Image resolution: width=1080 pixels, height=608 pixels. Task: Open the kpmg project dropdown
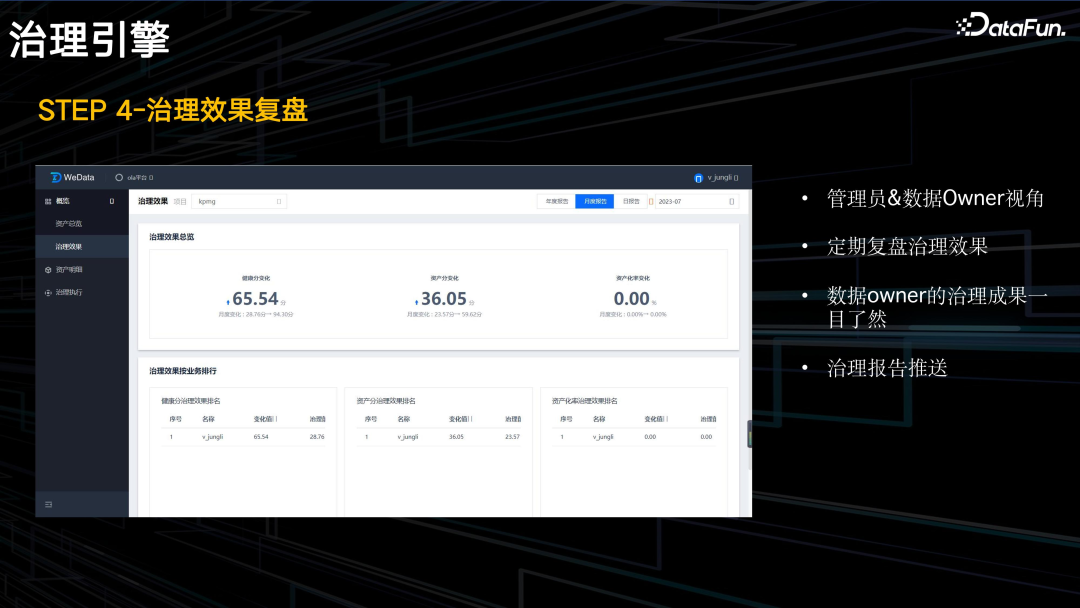240,201
